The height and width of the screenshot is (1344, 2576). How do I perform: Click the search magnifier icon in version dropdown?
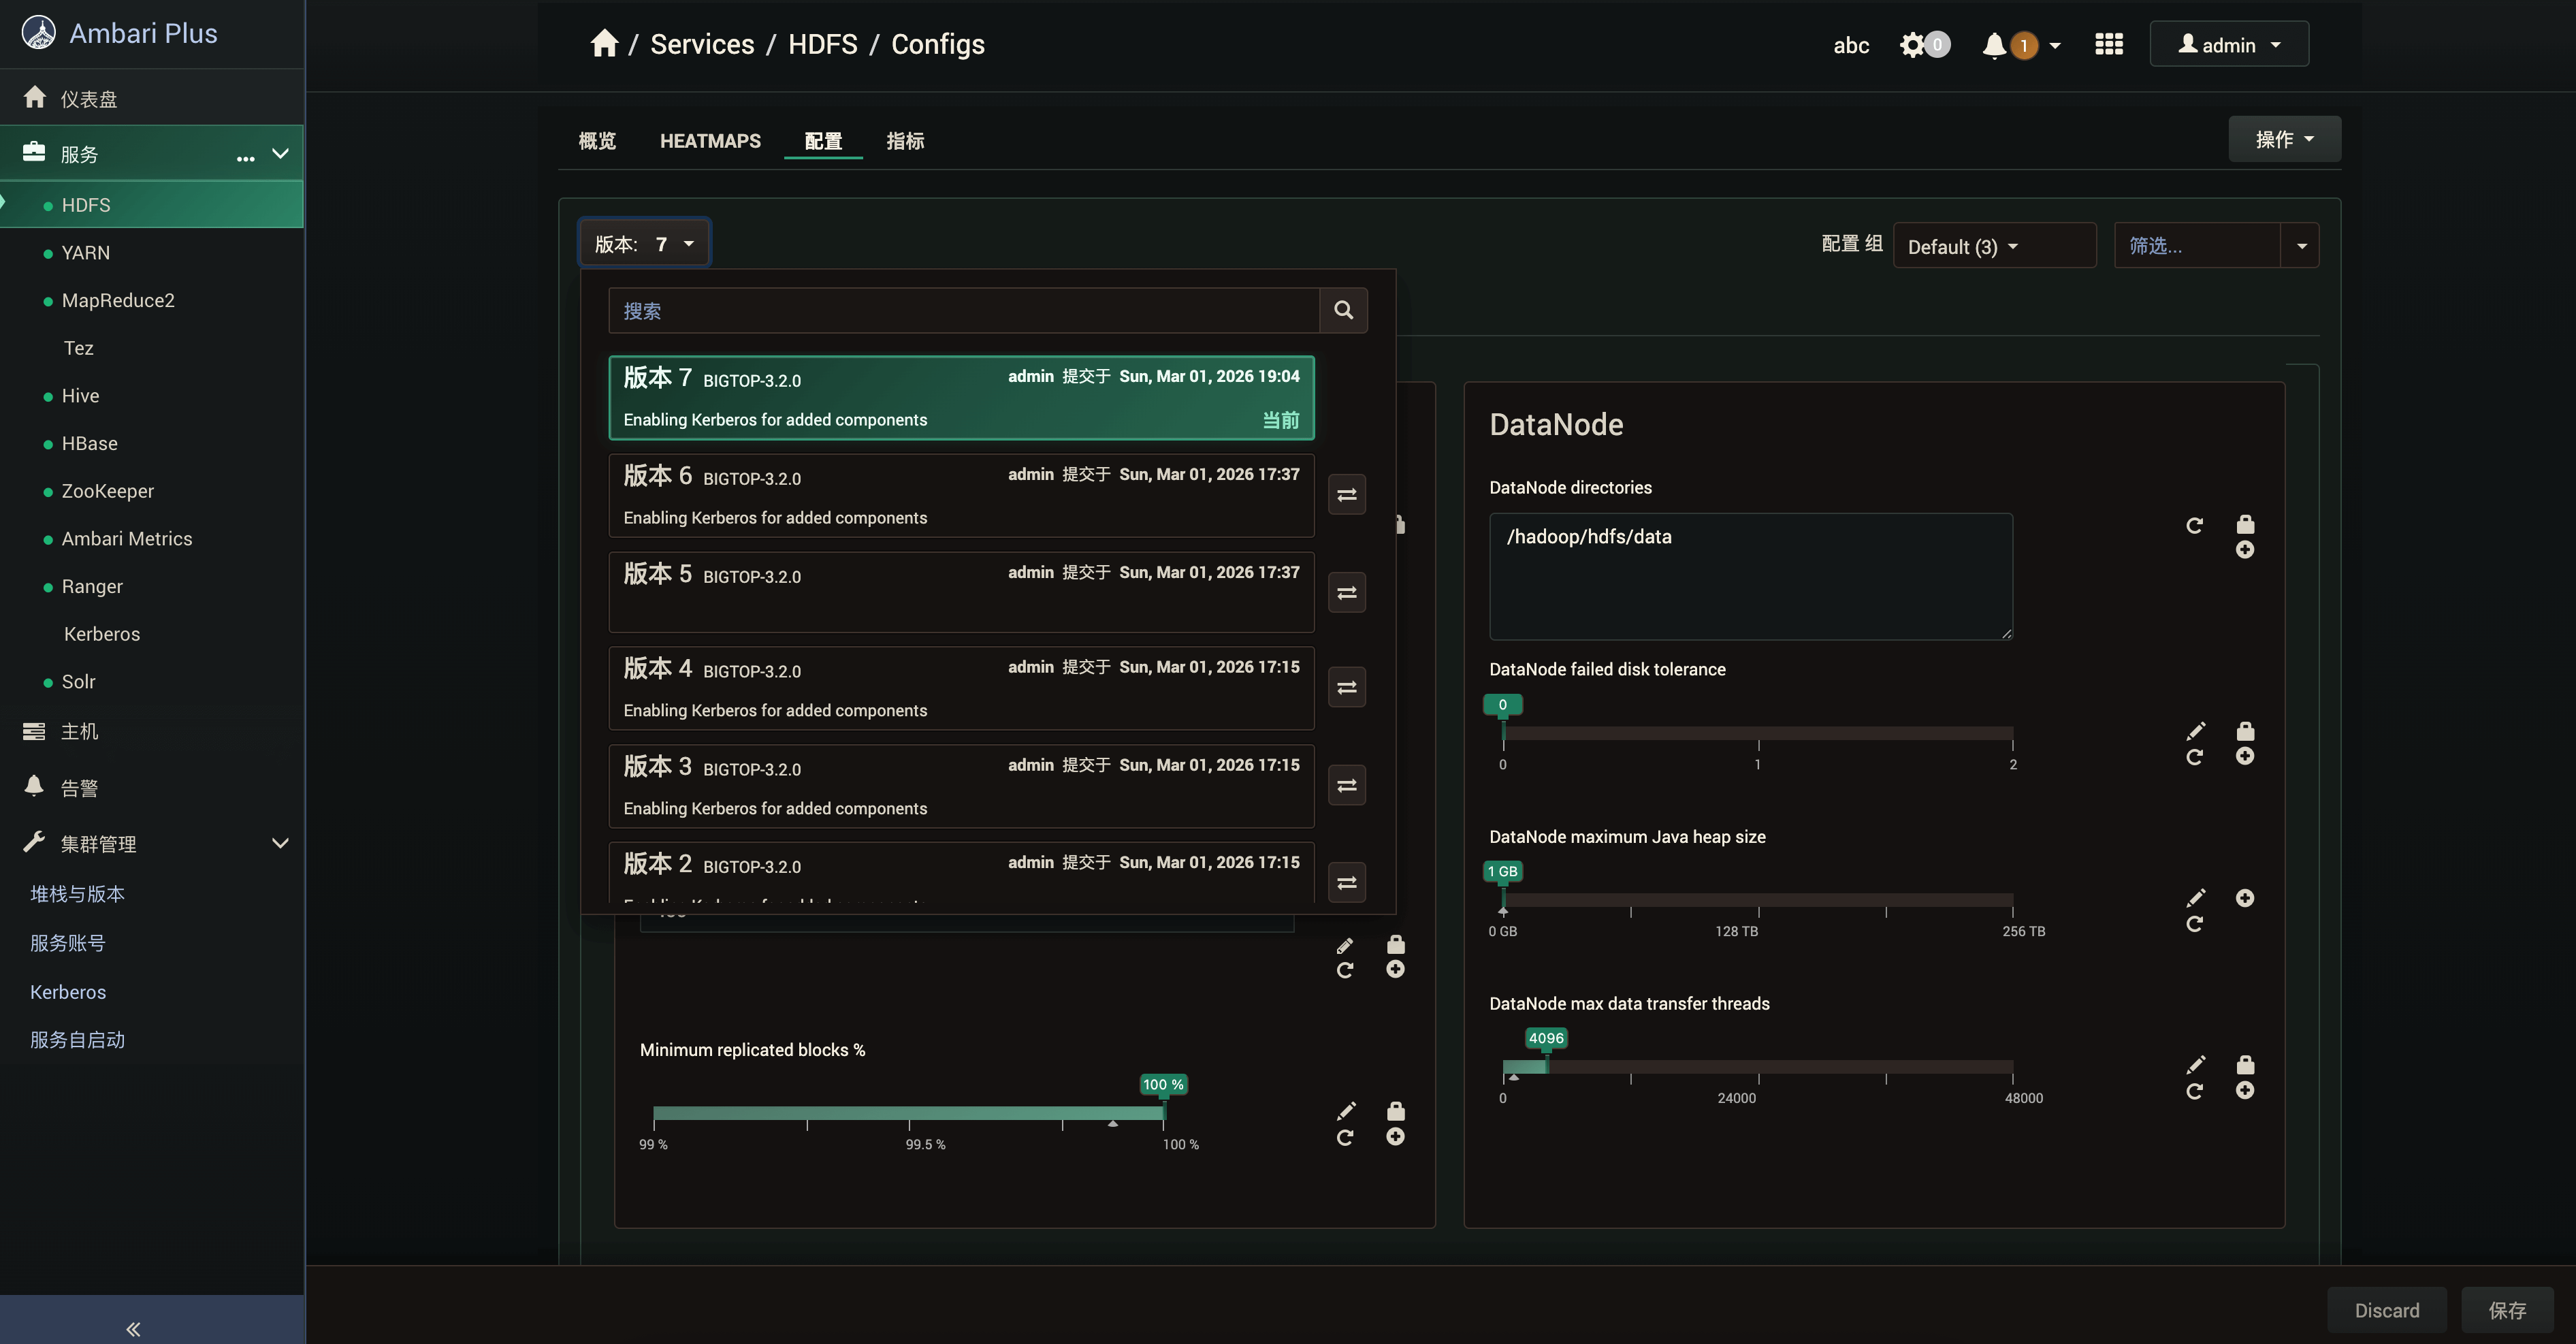tap(1343, 310)
